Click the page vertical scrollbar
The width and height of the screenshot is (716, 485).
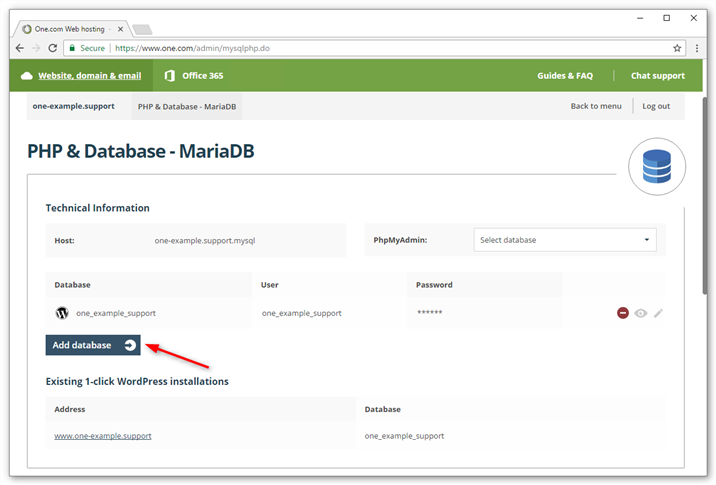pyautogui.click(x=705, y=196)
